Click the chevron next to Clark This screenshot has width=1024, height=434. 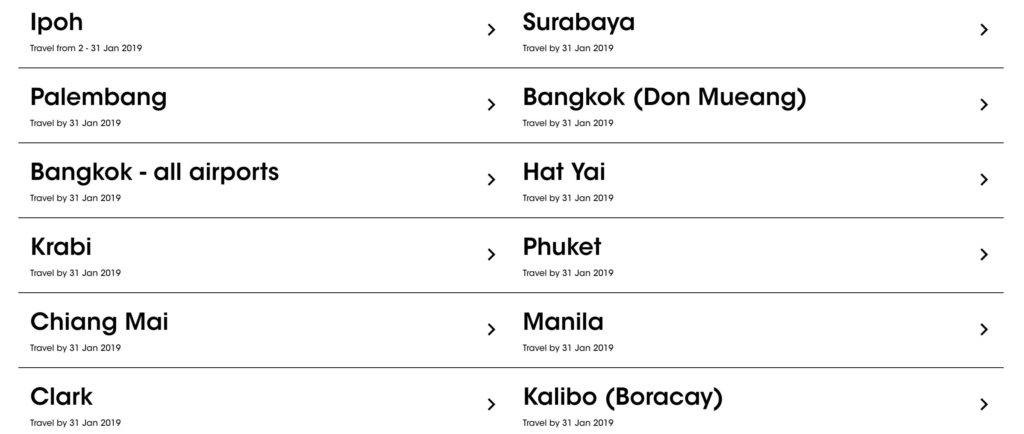(x=491, y=404)
